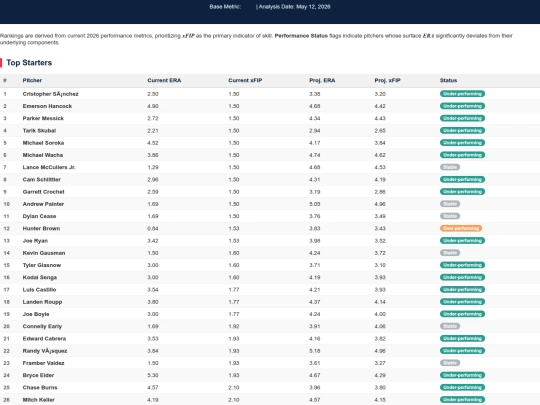Screen dimensions: 540x405
Task: Select pitcher name Bryce Elder
Action: (x=38, y=375)
